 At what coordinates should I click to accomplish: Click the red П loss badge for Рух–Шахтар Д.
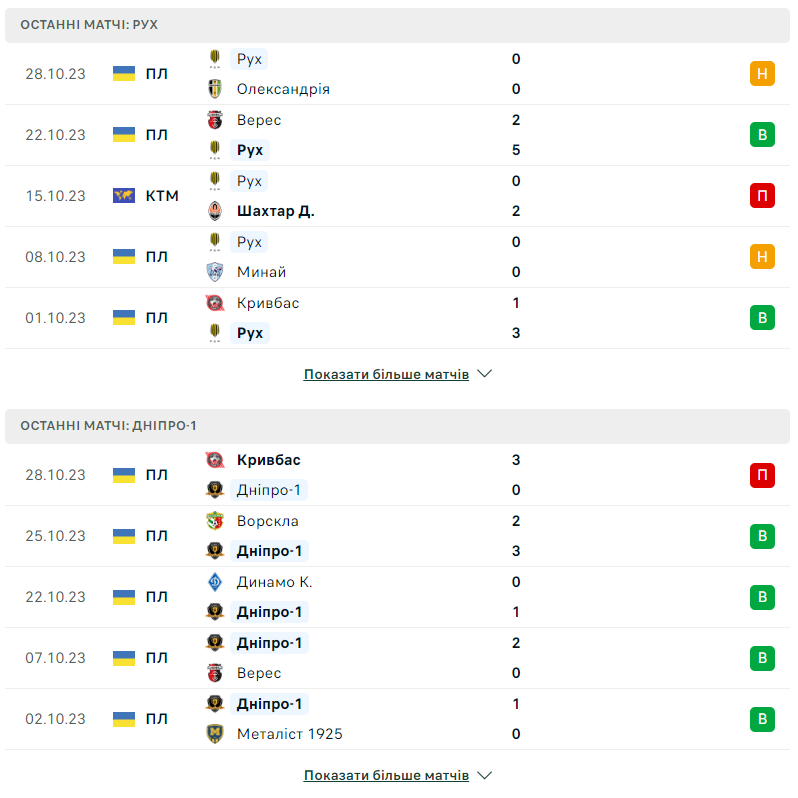(762, 196)
